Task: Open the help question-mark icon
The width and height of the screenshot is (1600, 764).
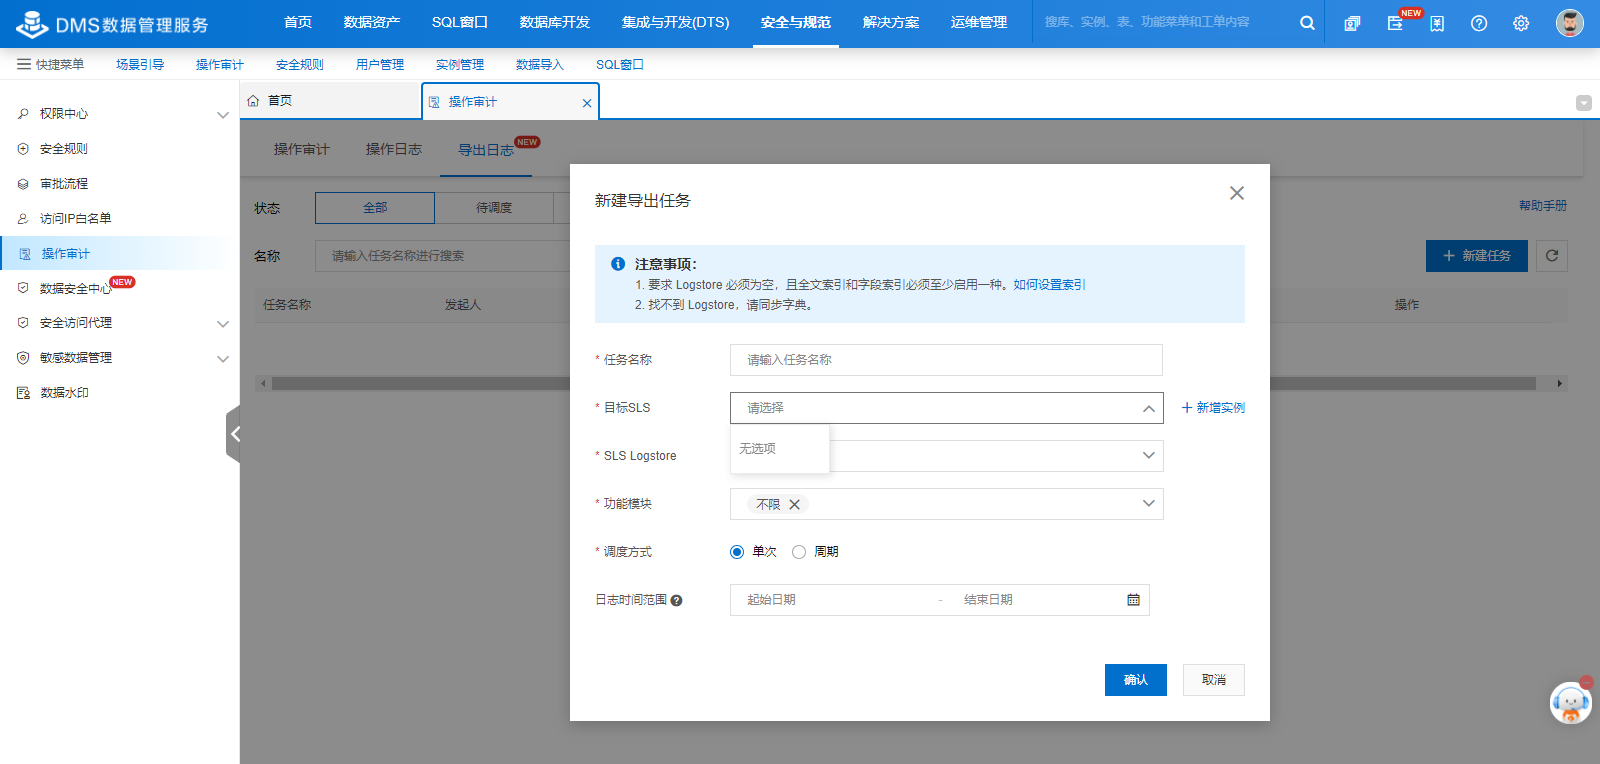Action: [x=1479, y=23]
